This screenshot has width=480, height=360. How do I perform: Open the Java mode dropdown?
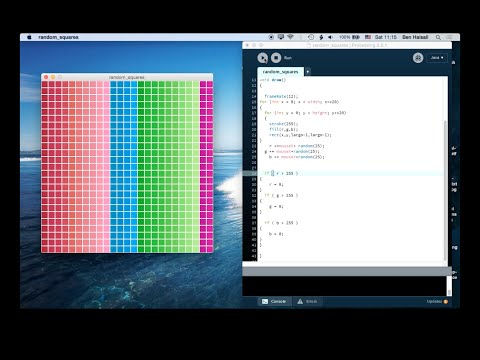437,58
